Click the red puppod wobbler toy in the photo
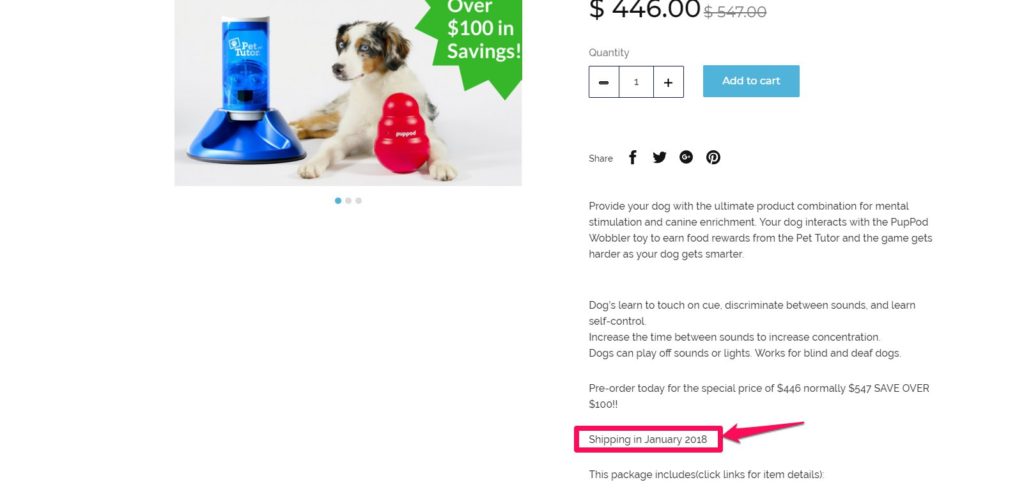1024x489 pixels. pos(403,133)
